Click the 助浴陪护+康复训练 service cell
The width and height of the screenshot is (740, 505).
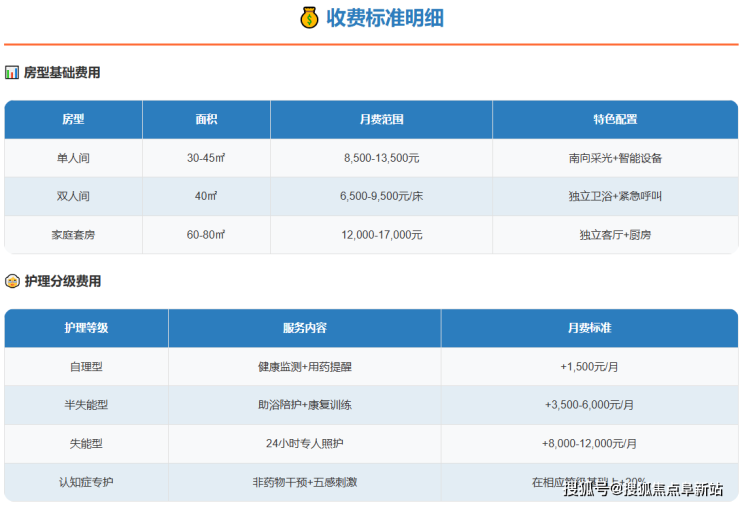tap(304, 405)
